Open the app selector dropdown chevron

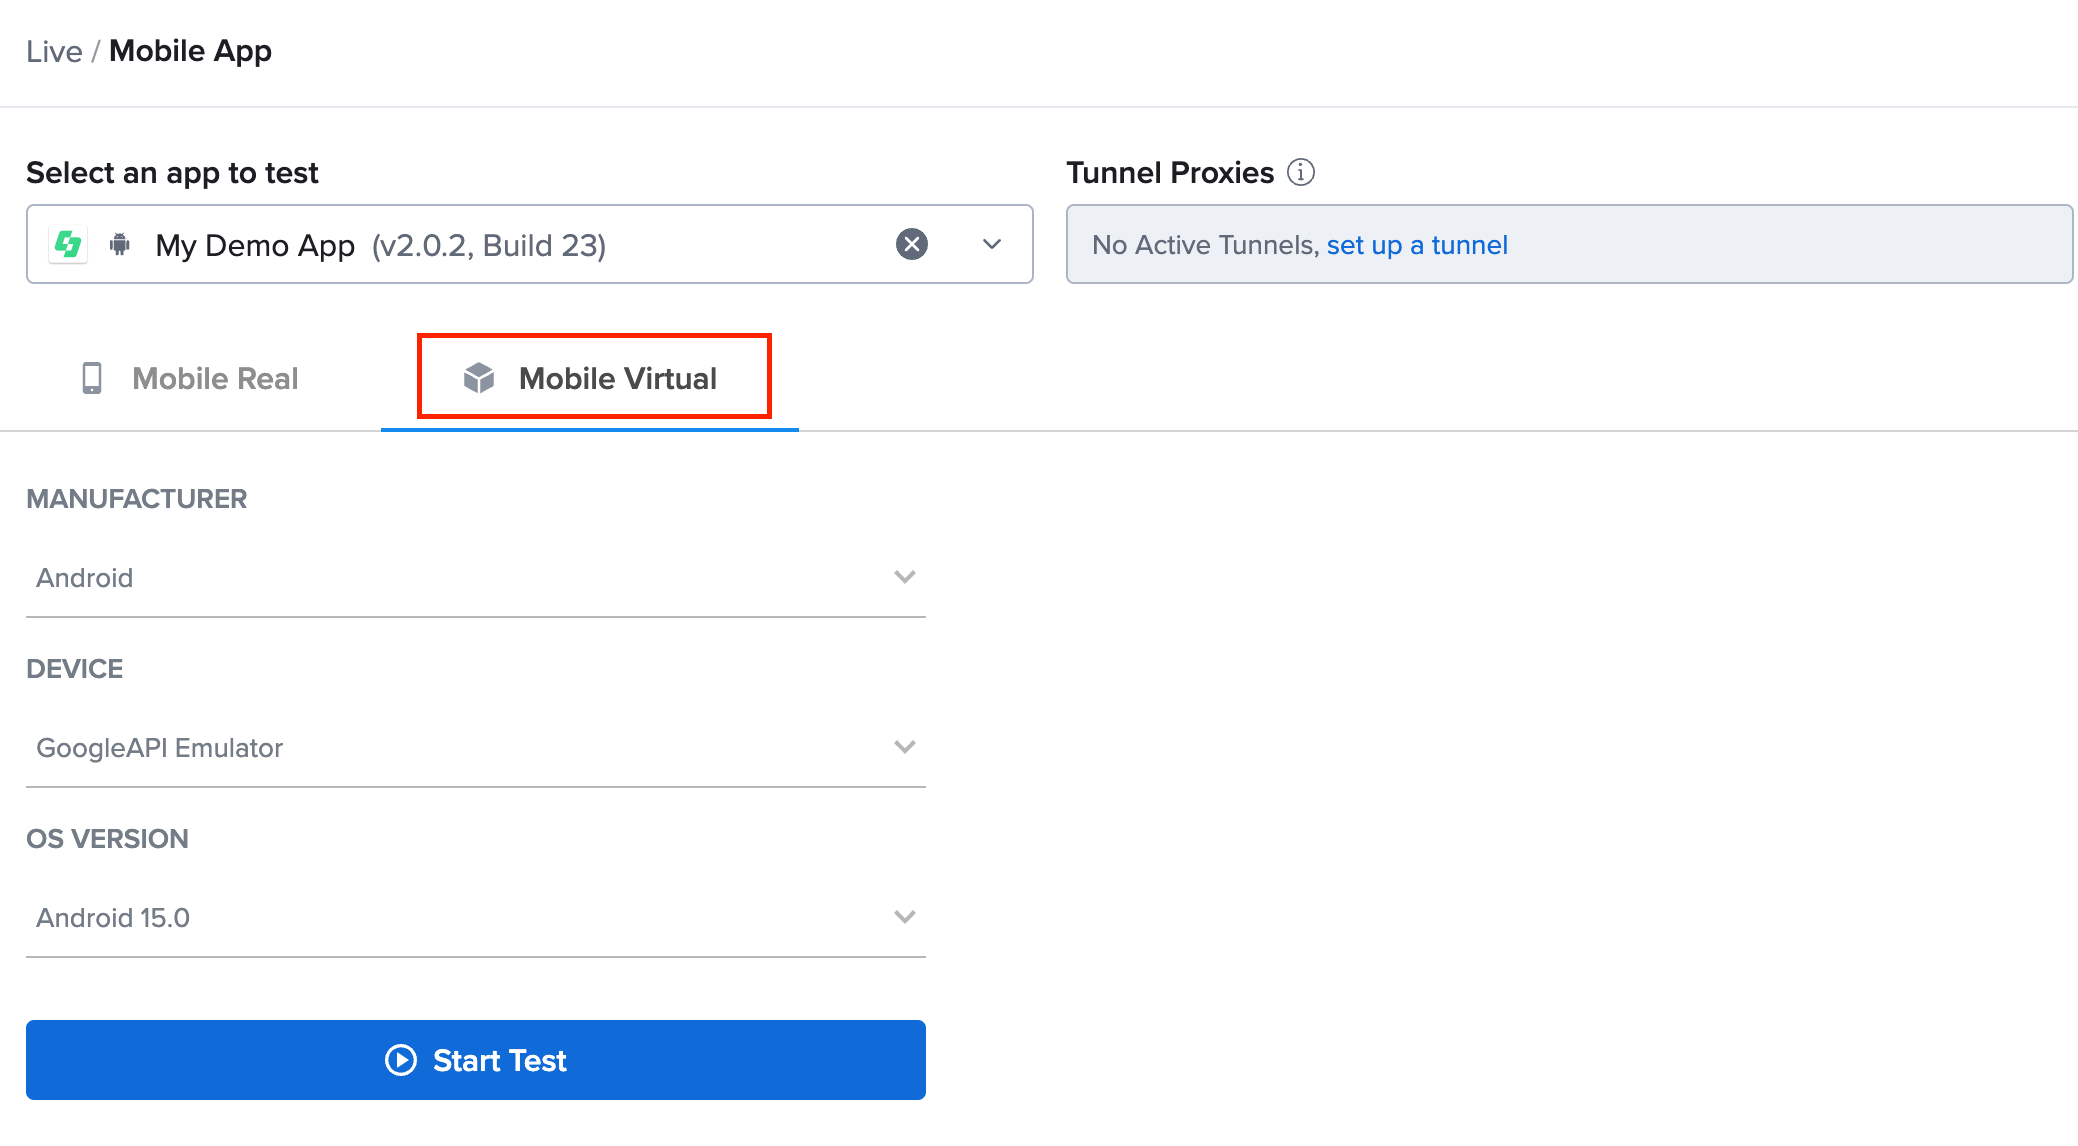pos(990,244)
